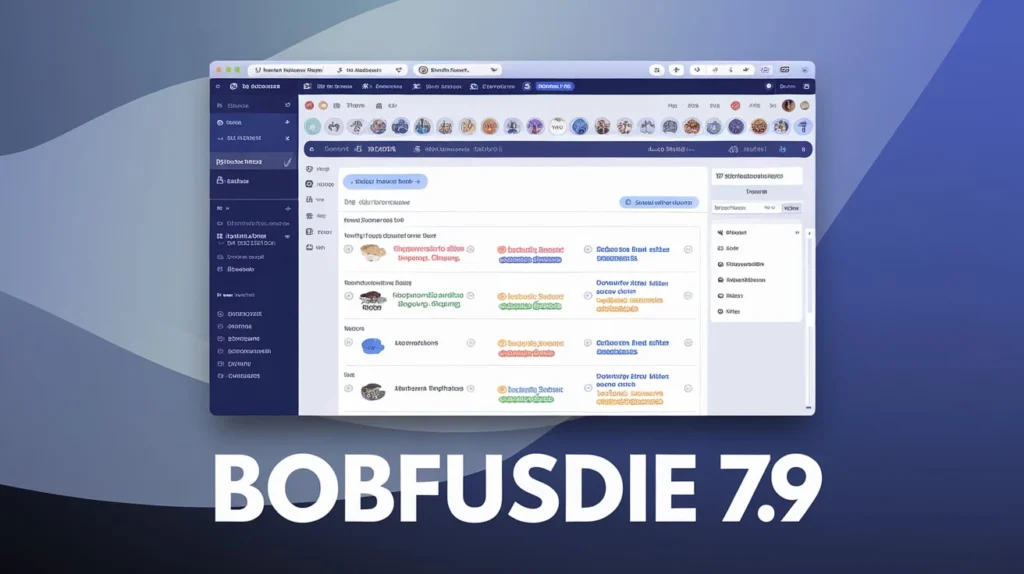Select the radio circle beside the blue hat row
This screenshot has height=574, width=1024.
click(x=349, y=343)
